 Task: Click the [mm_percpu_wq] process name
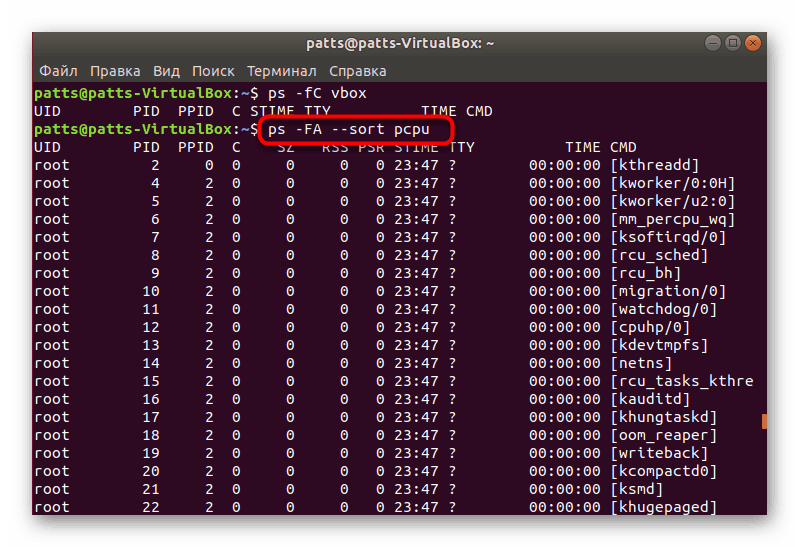(x=673, y=219)
